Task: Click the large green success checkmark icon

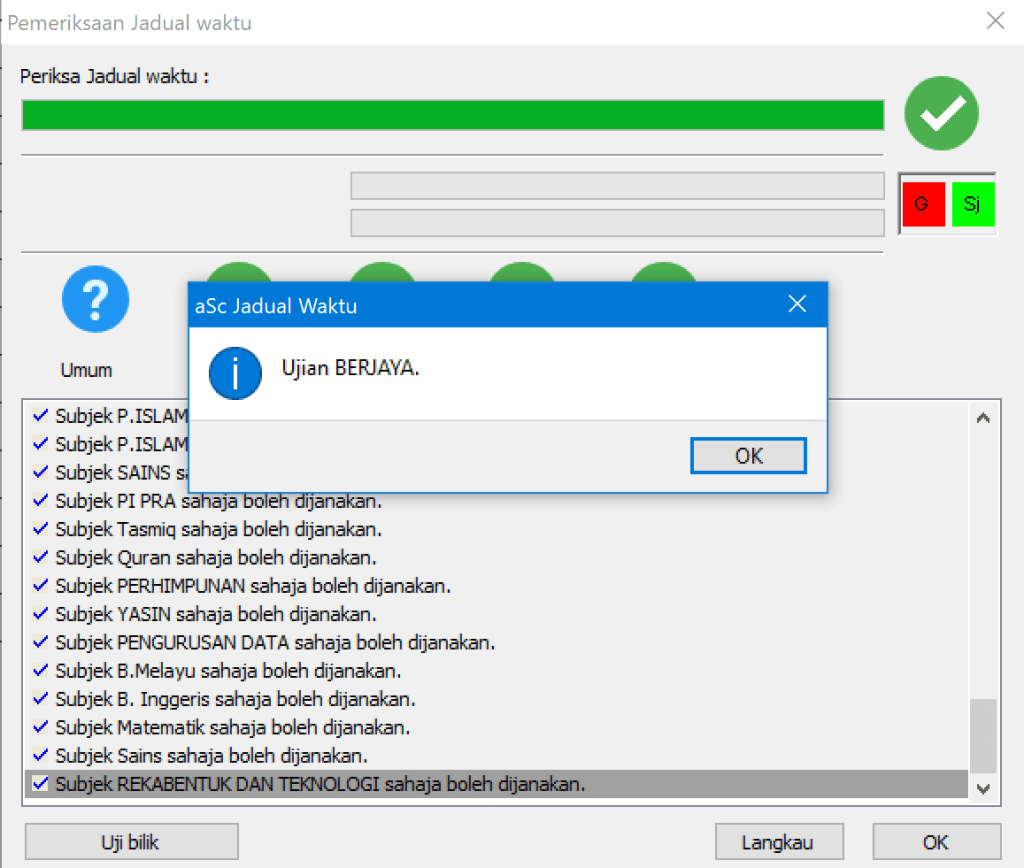Action: coord(941,113)
